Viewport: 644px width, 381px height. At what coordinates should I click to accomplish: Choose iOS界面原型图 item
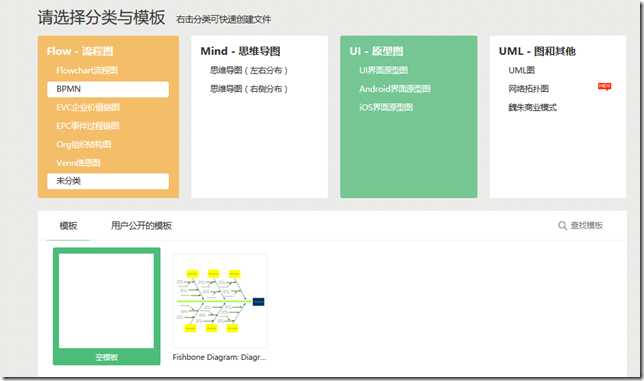[386, 108]
